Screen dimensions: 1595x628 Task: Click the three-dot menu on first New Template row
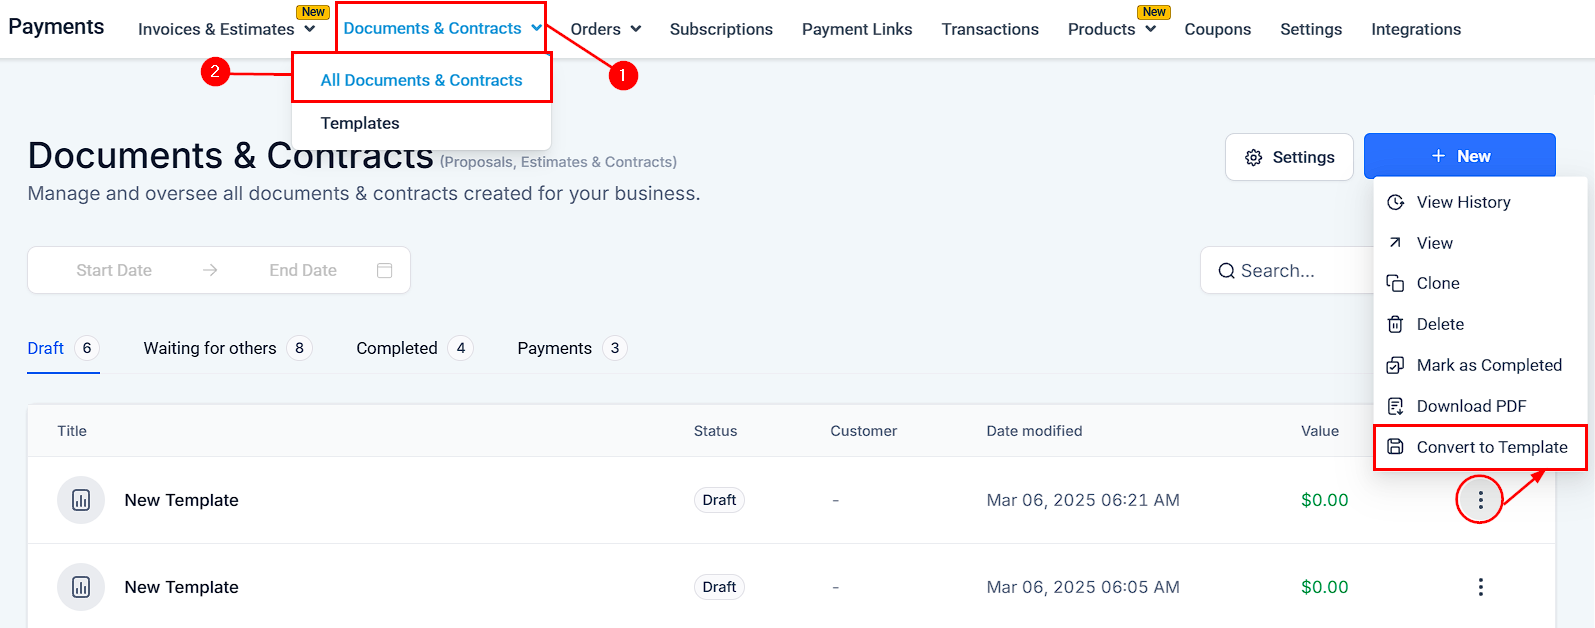coord(1480,500)
